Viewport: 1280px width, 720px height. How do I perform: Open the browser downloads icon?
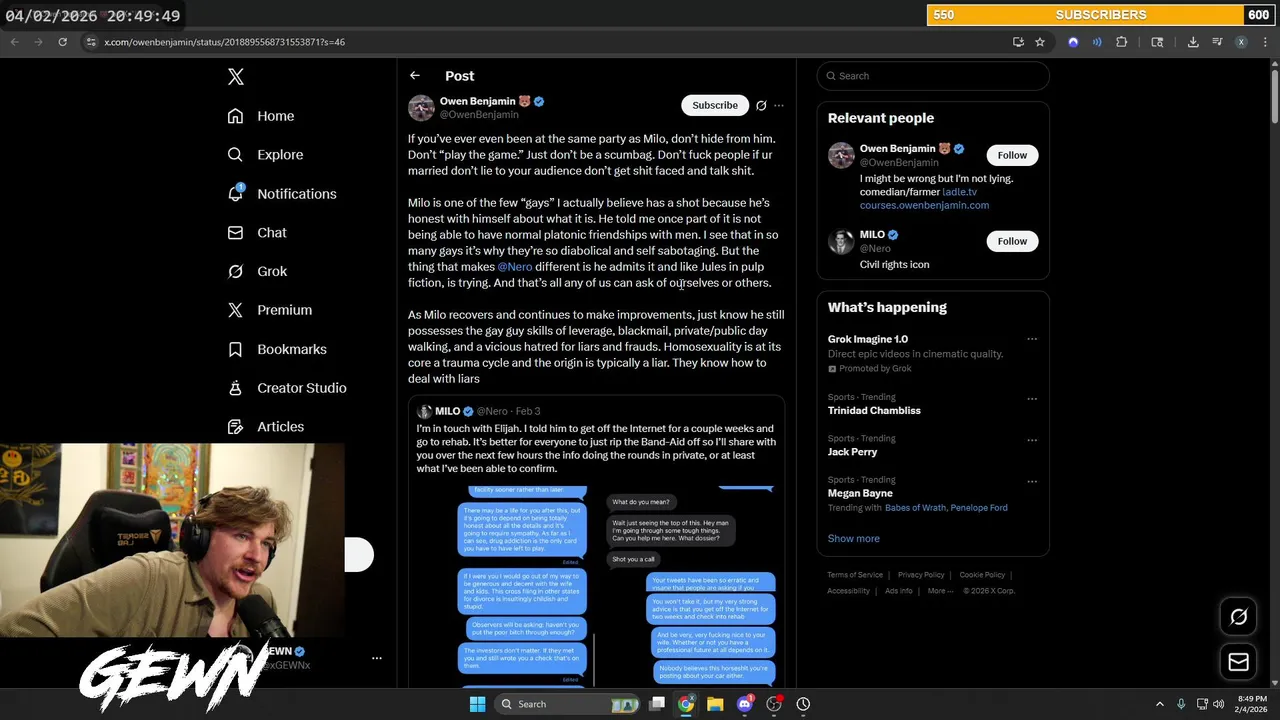pos(1193,42)
